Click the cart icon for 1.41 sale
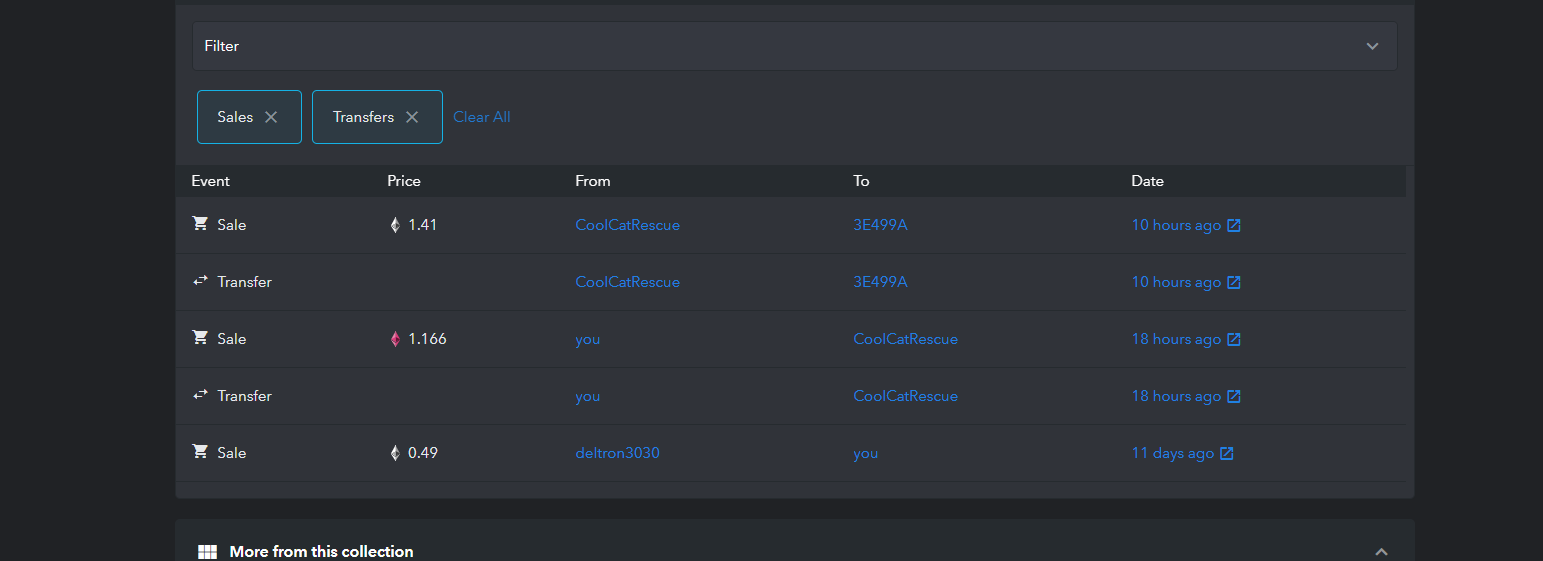 (200, 224)
